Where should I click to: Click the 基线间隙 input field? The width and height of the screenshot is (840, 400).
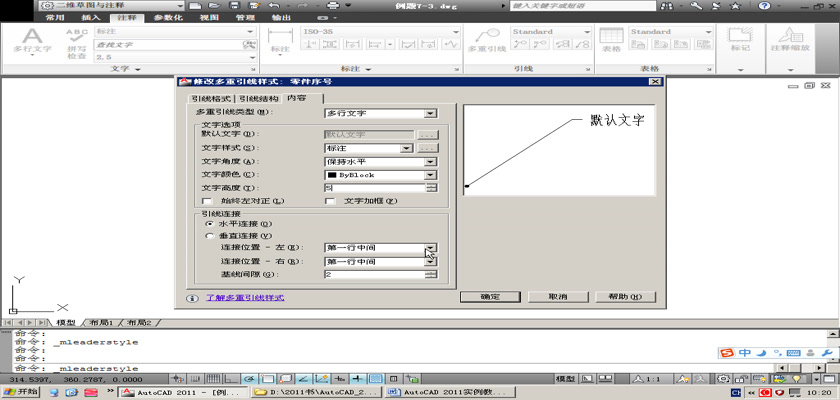375,275
